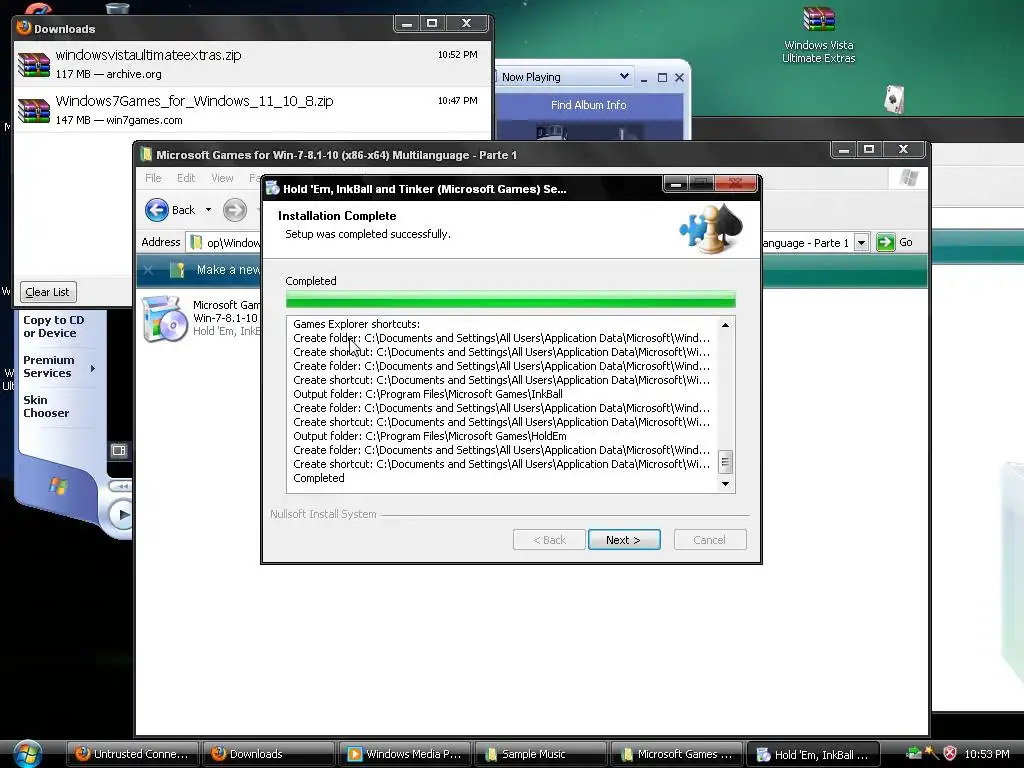This screenshot has height=768, width=1024.
Task: Click the install log scrollbar thumb
Action: click(725, 462)
